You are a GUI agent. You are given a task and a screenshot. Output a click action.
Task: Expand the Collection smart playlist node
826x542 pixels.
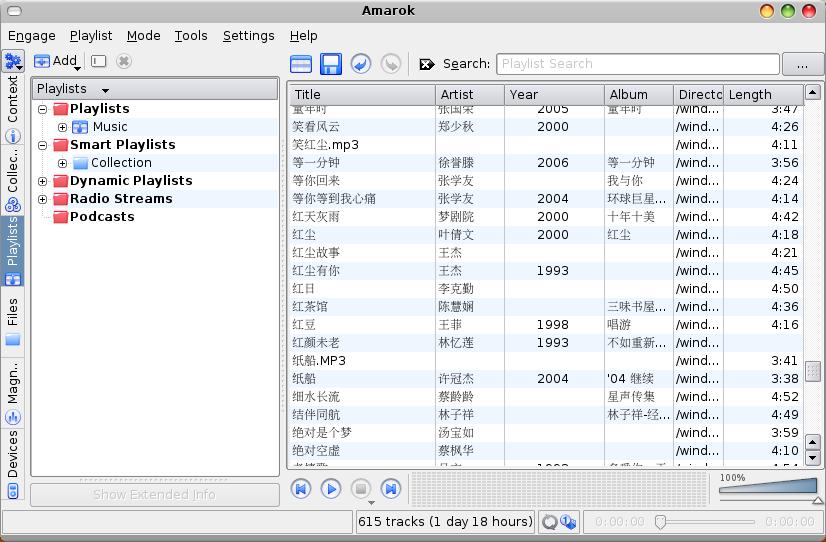[62, 163]
